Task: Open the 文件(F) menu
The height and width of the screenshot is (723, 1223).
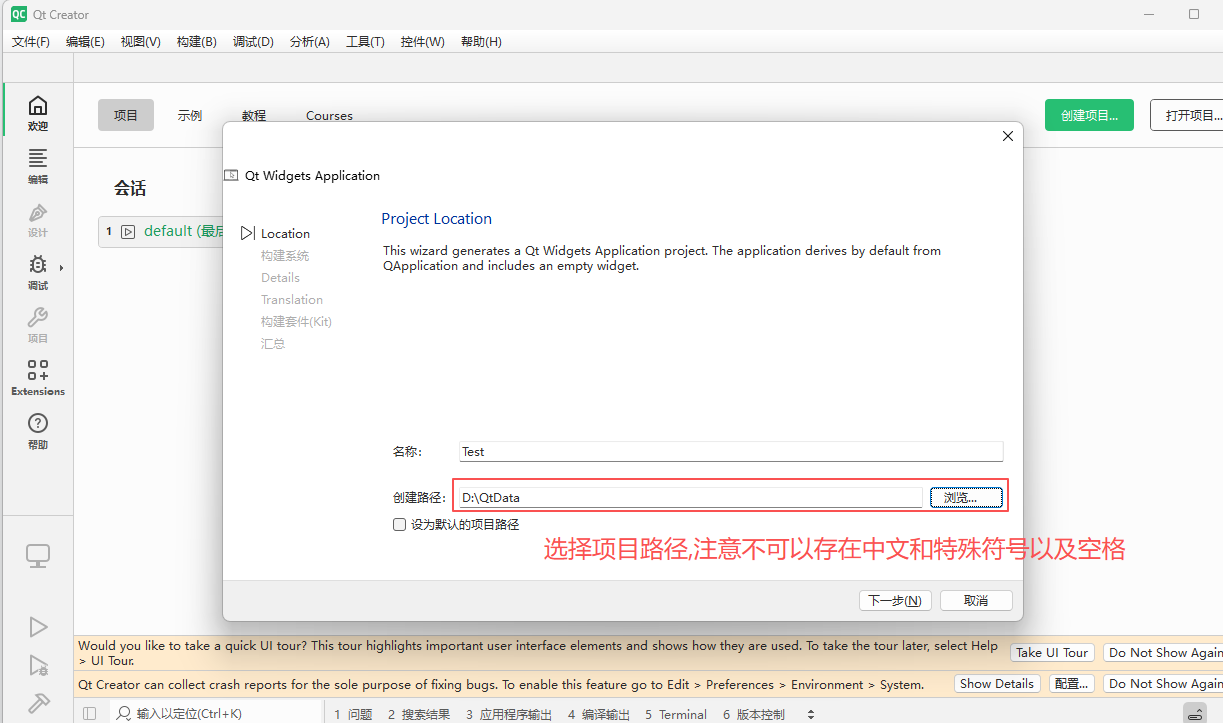Action: (31, 41)
